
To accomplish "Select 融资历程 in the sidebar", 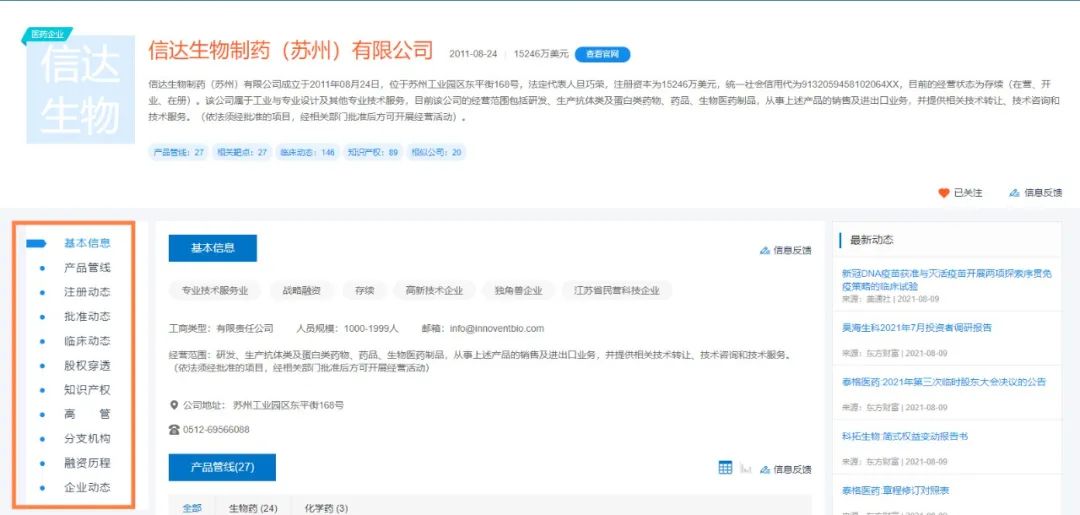I will pos(87,463).
